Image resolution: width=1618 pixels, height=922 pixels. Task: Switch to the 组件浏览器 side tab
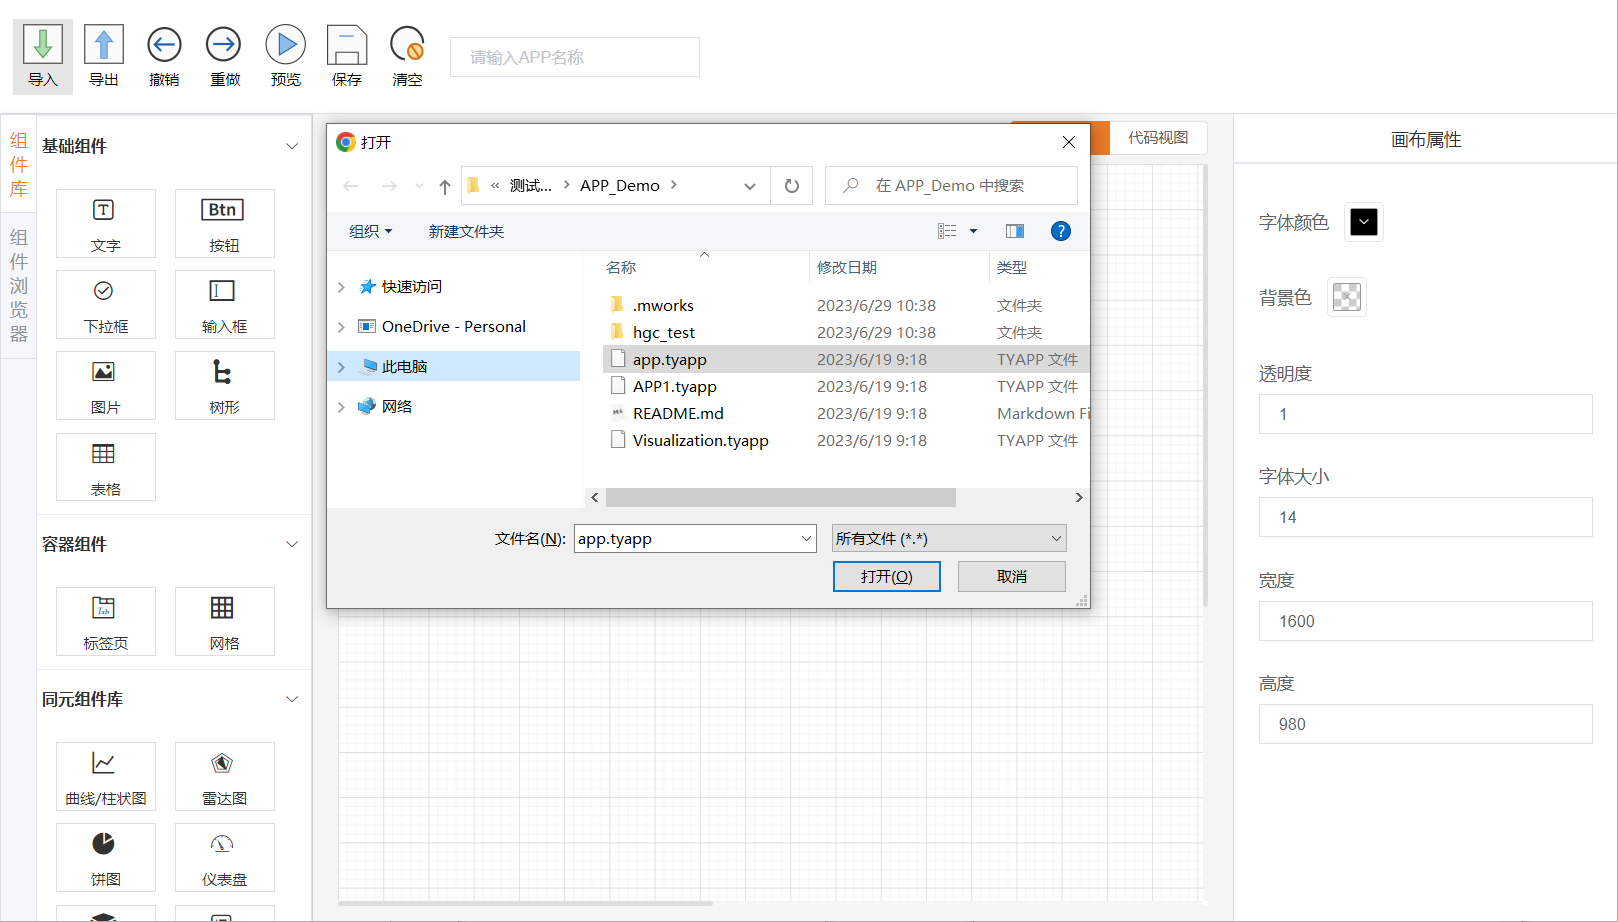point(19,285)
